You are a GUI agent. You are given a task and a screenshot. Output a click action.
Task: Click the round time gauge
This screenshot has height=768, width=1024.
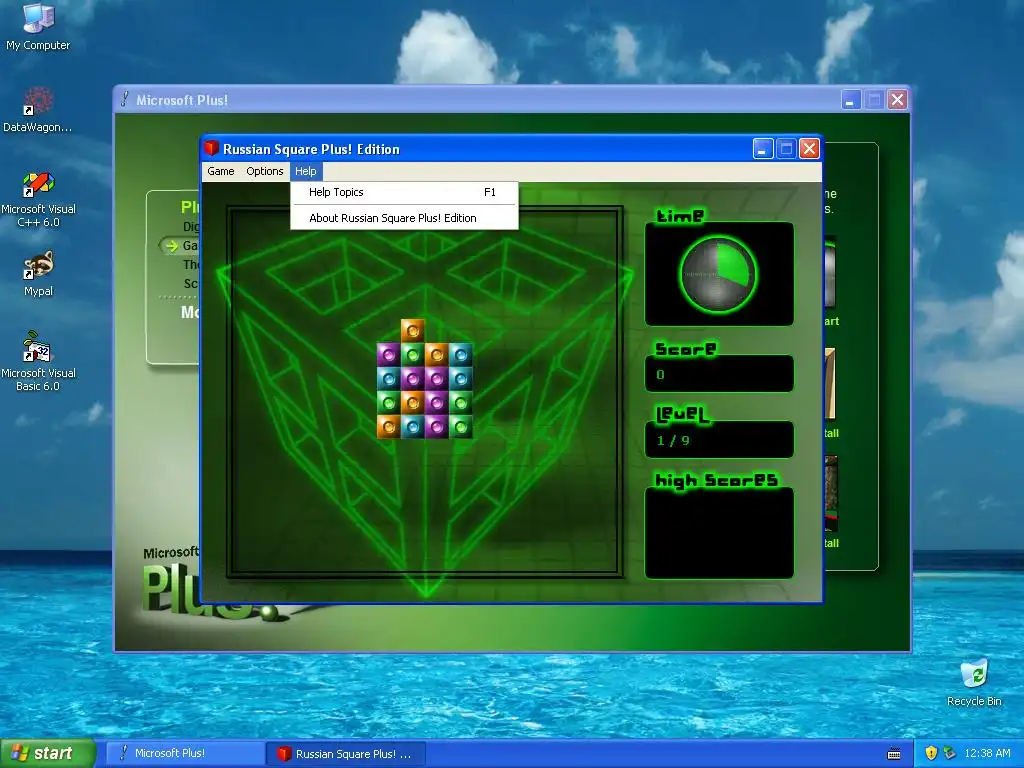pos(718,274)
